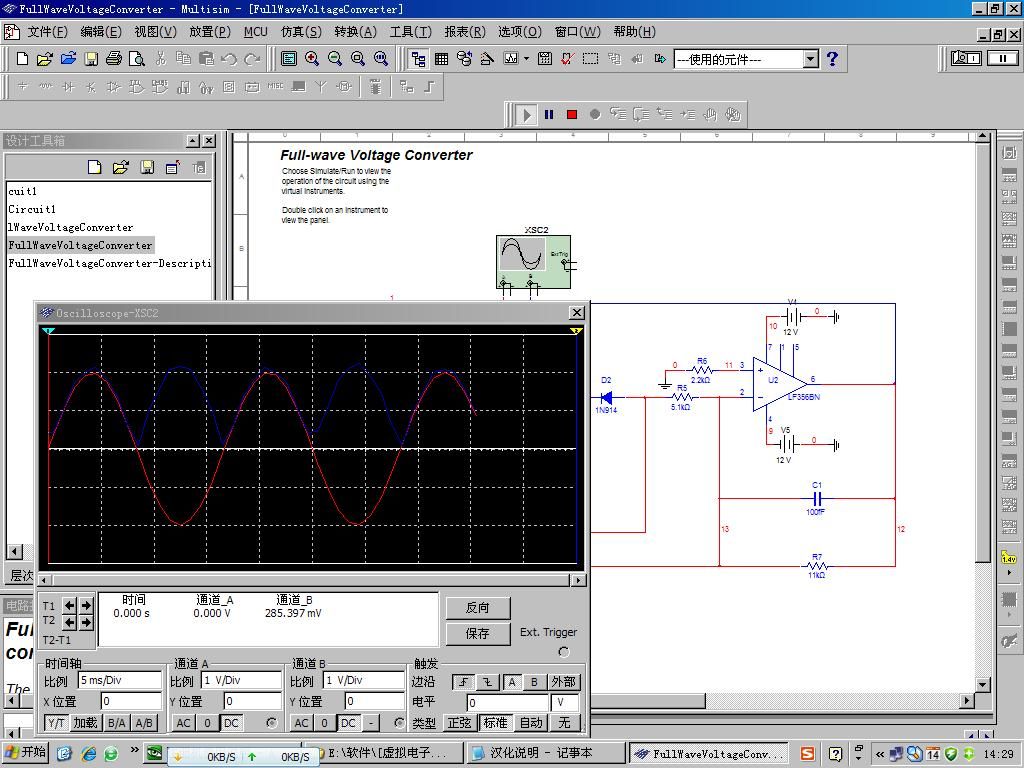Set Channel B coupling to AC
This screenshot has width=1024, height=768.
(301, 723)
